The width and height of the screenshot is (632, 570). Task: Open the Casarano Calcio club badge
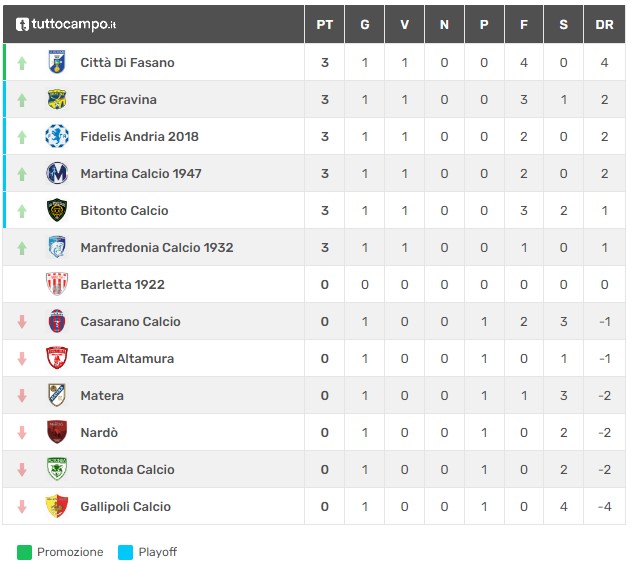(x=57, y=321)
